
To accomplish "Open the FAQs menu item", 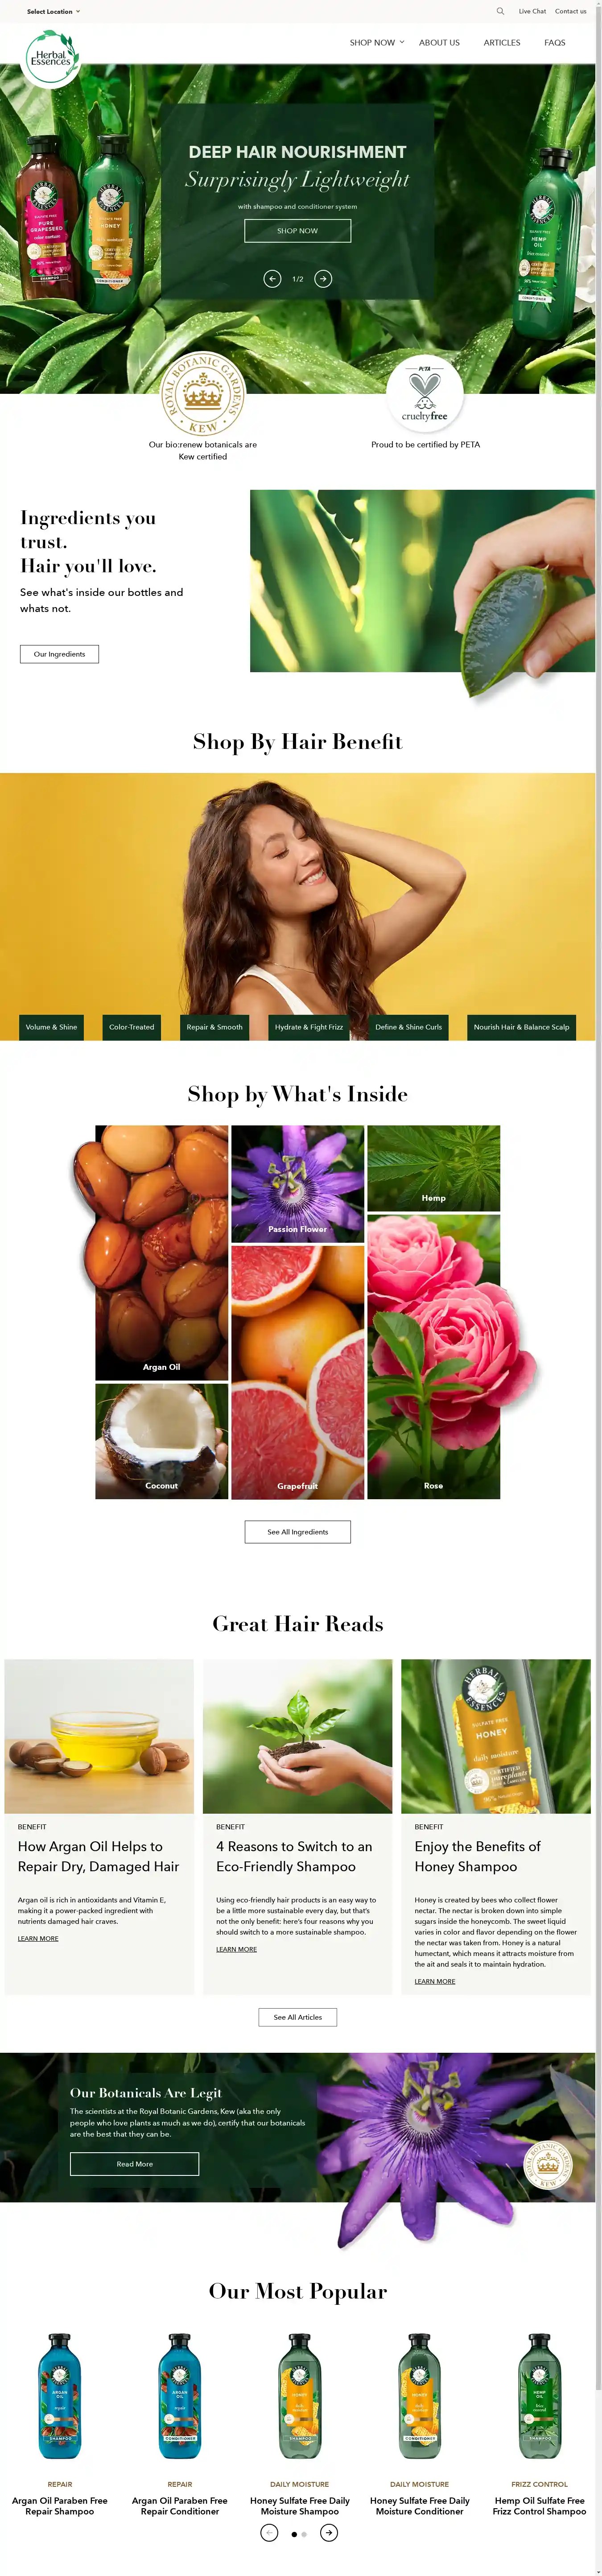I will (x=555, y=43).
